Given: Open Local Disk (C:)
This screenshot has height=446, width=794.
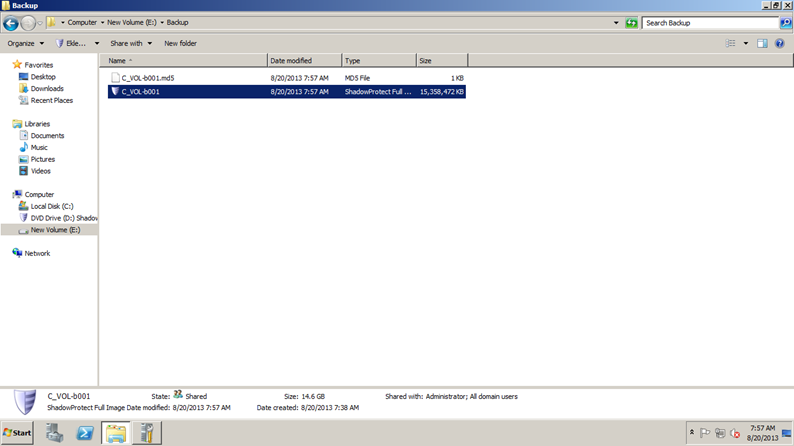Looking at the screenshot, I should point(52,206).
